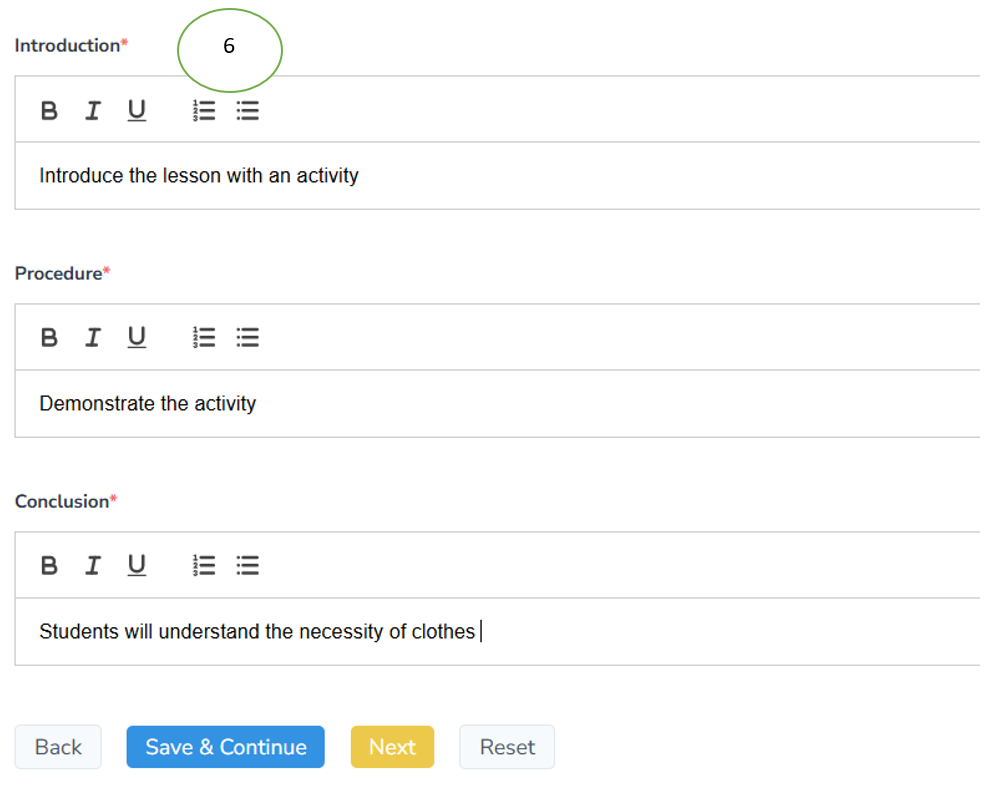Apply bold formatting in the Conclusion editor
The height and width of the screenshot is (787, 996).
pyautogui.click(x=49, y=565)
